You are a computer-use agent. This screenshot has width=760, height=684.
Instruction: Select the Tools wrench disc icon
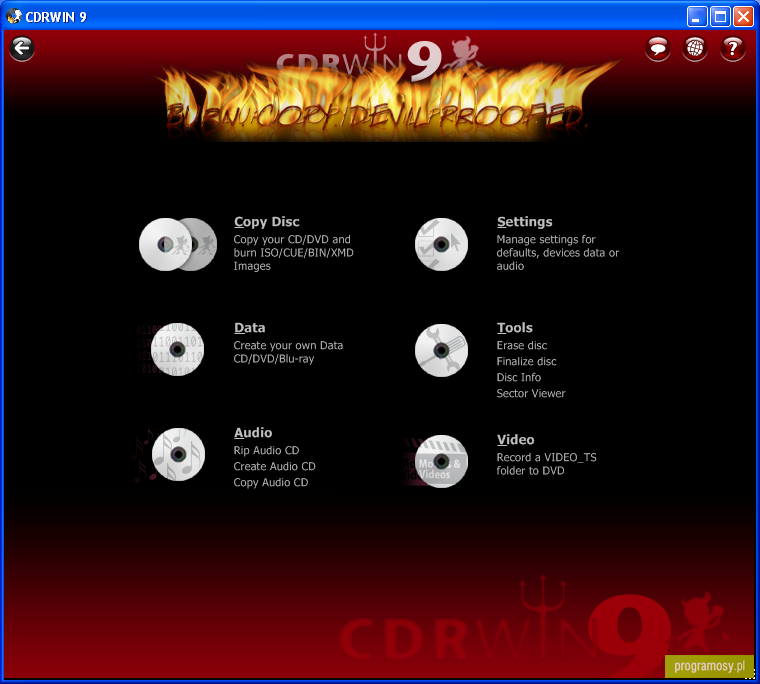click(x=441, y=350)
